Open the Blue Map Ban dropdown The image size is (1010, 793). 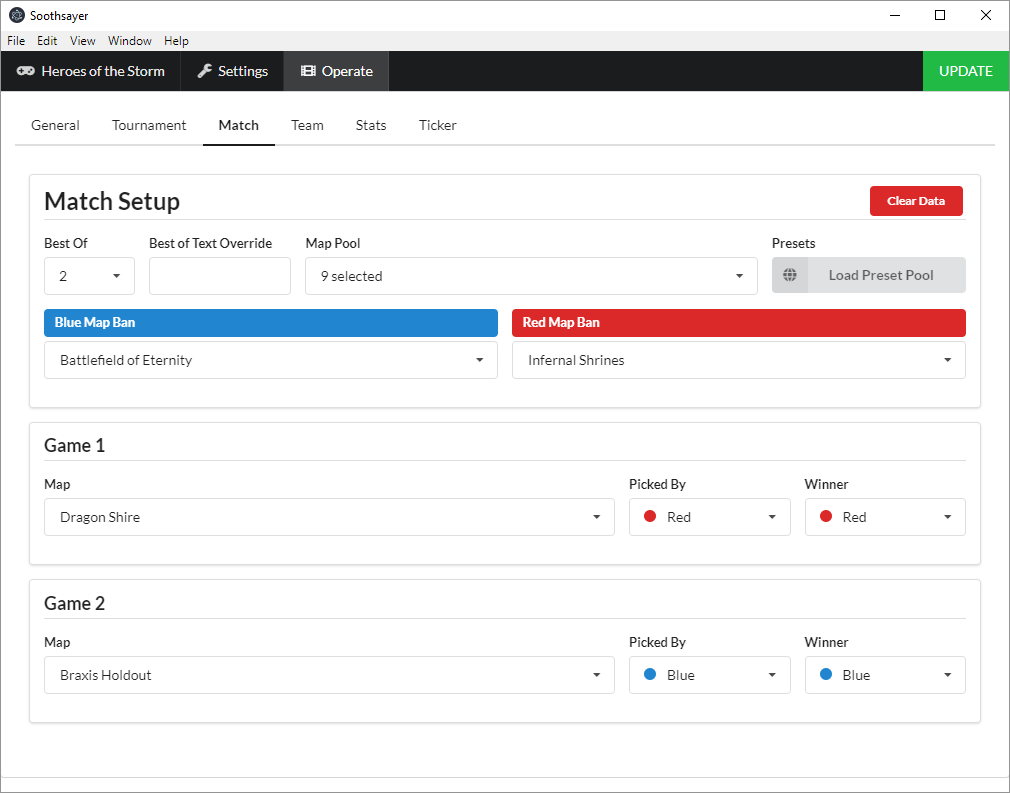coord(271,360)
